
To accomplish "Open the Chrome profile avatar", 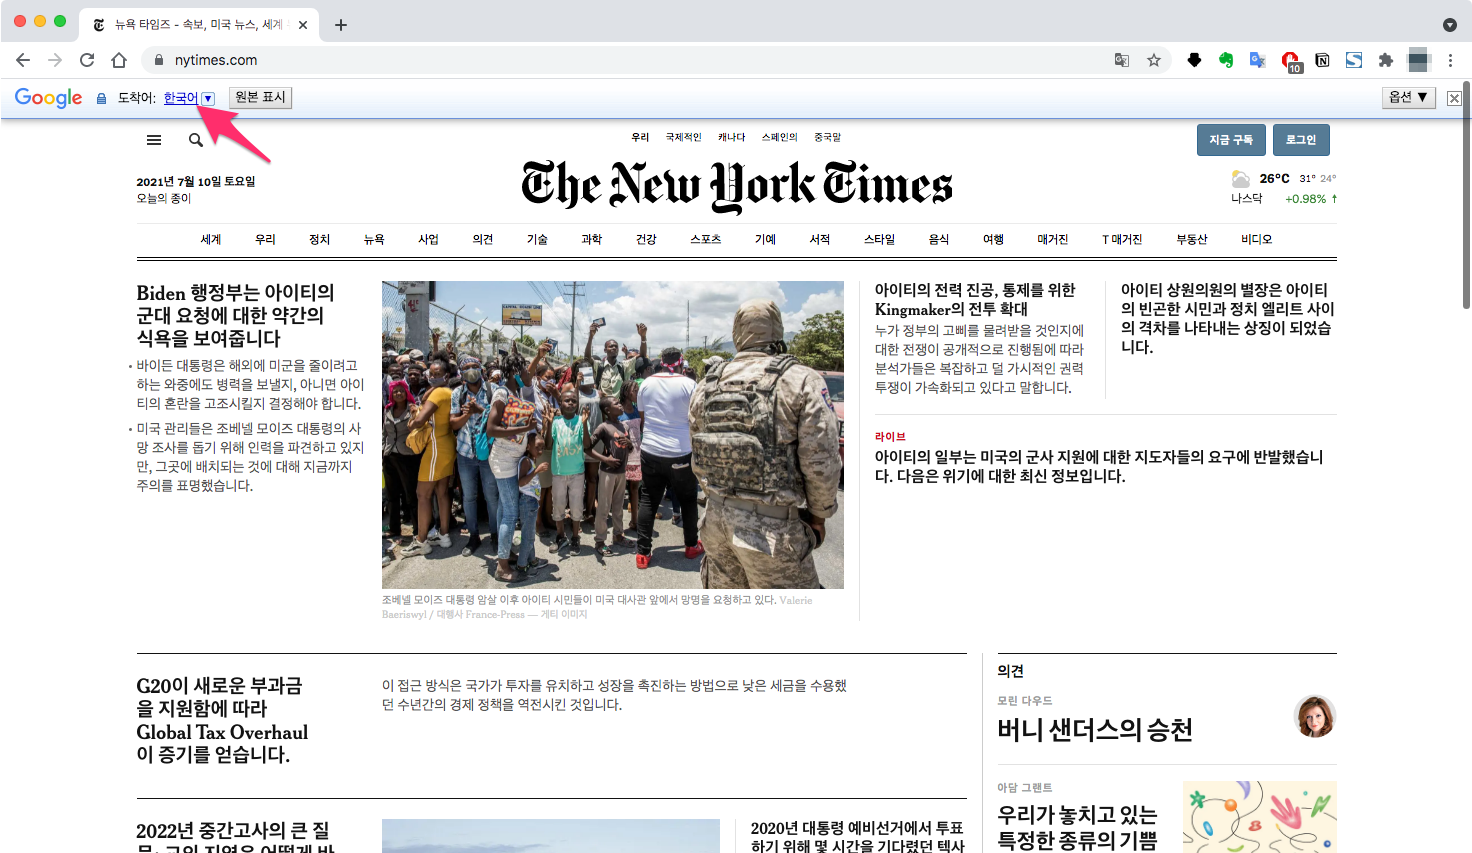I will 1419,60.
